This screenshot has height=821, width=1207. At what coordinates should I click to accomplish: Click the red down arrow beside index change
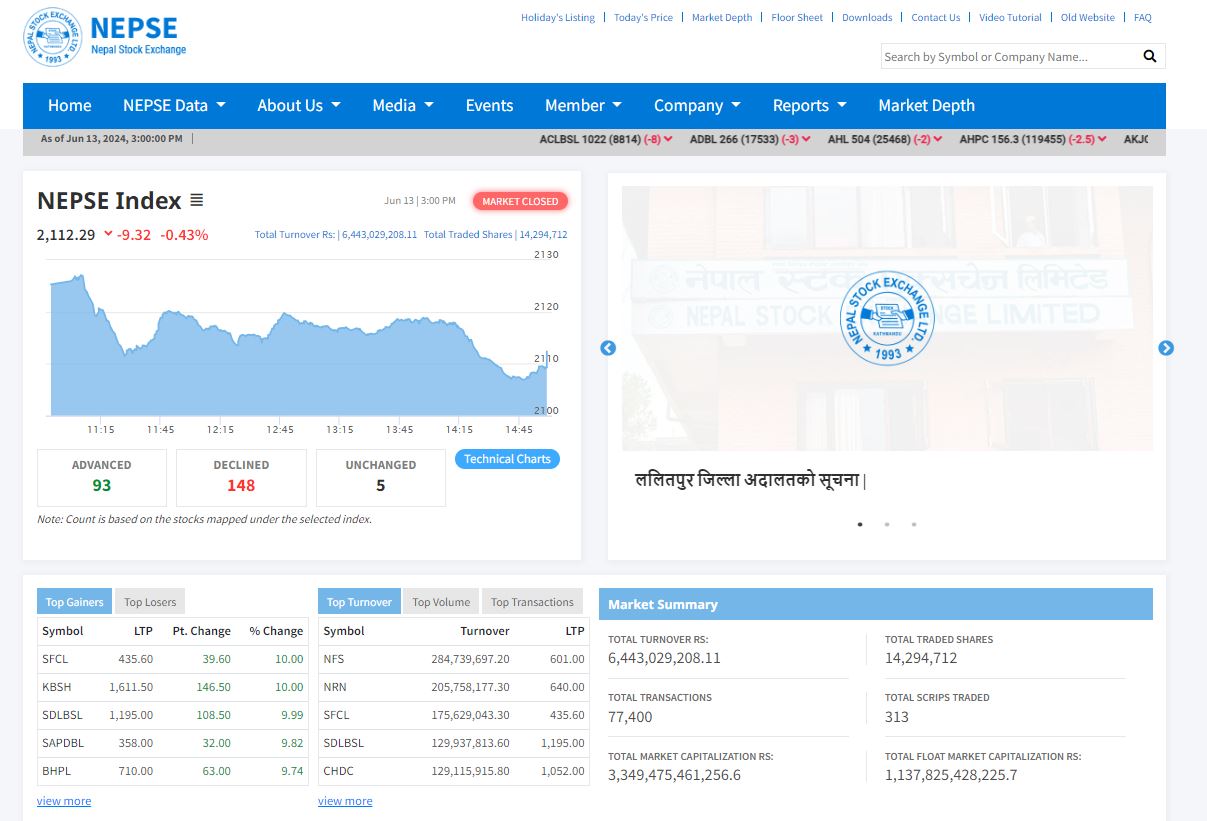(x=108, y=235)
